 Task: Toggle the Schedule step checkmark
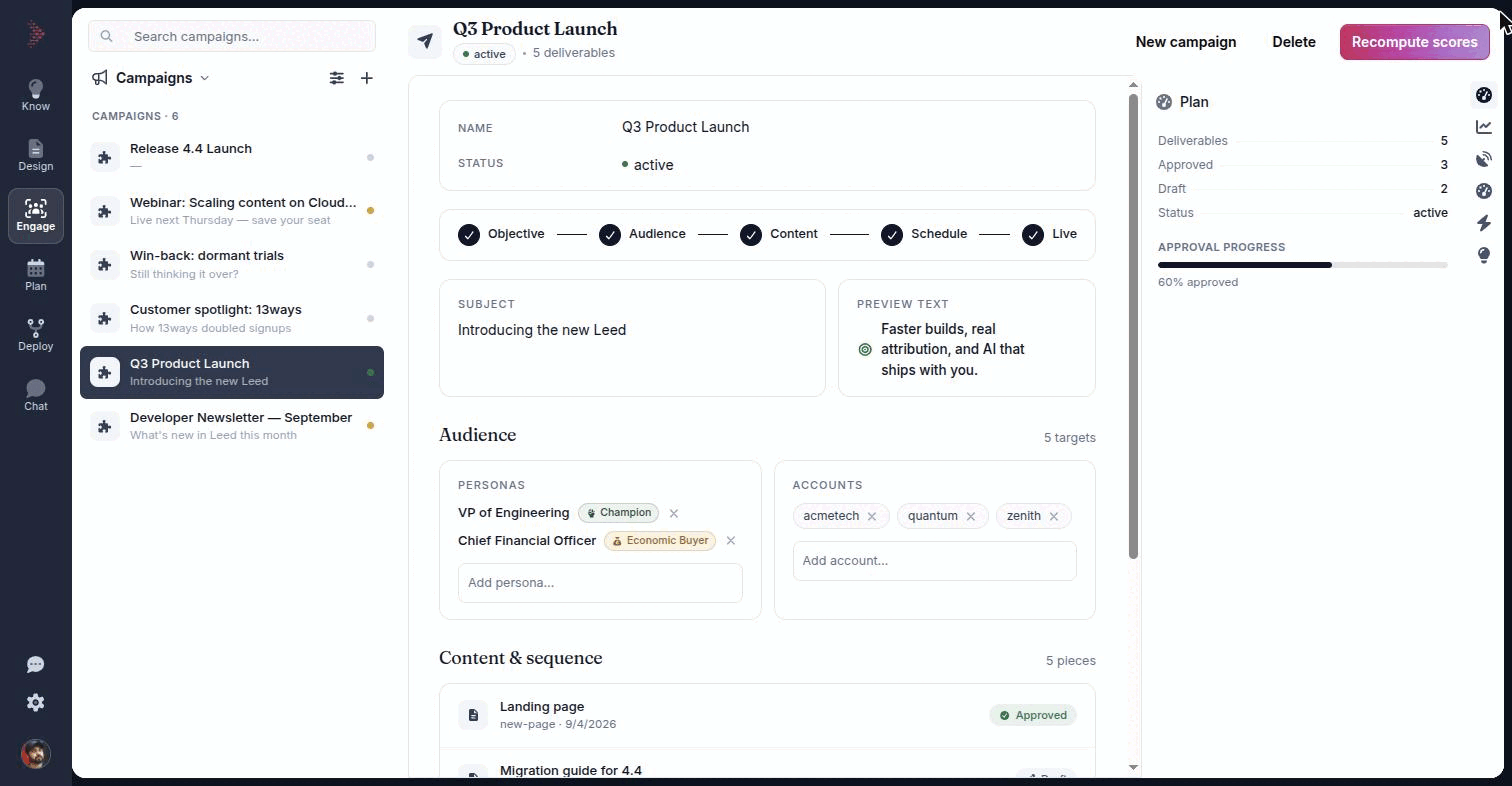(892, 235)
